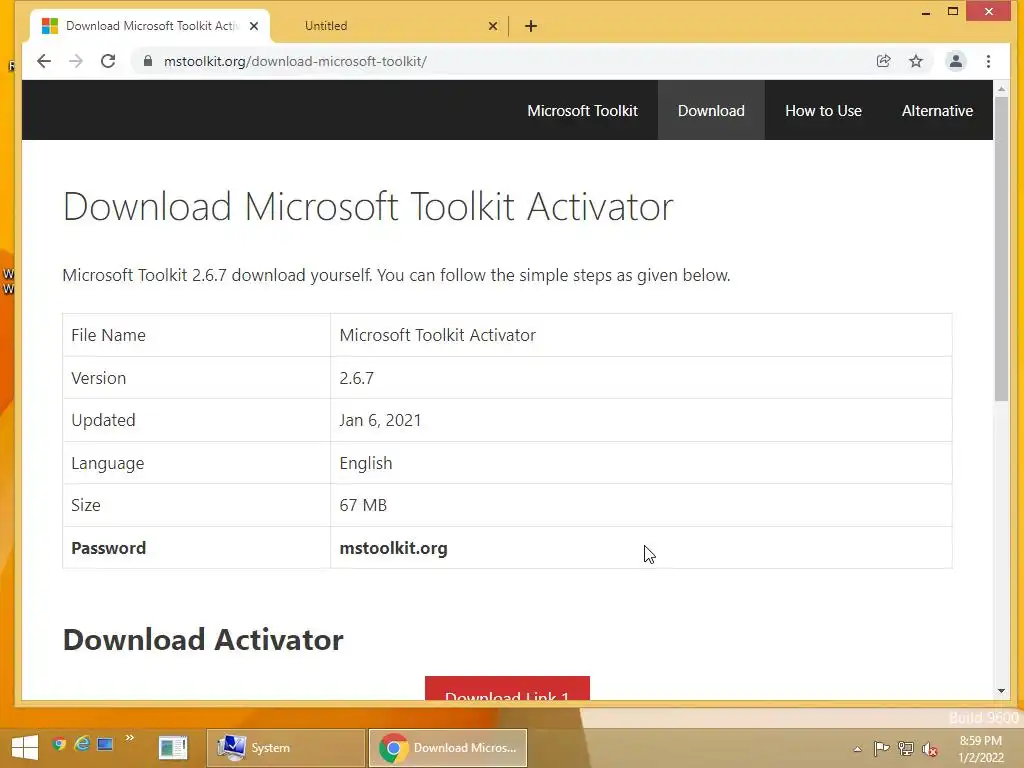Select the Download Microsoft Toolkit tab
The image size is (1024, 768).
pyautogui.click(x=150, y=26)
